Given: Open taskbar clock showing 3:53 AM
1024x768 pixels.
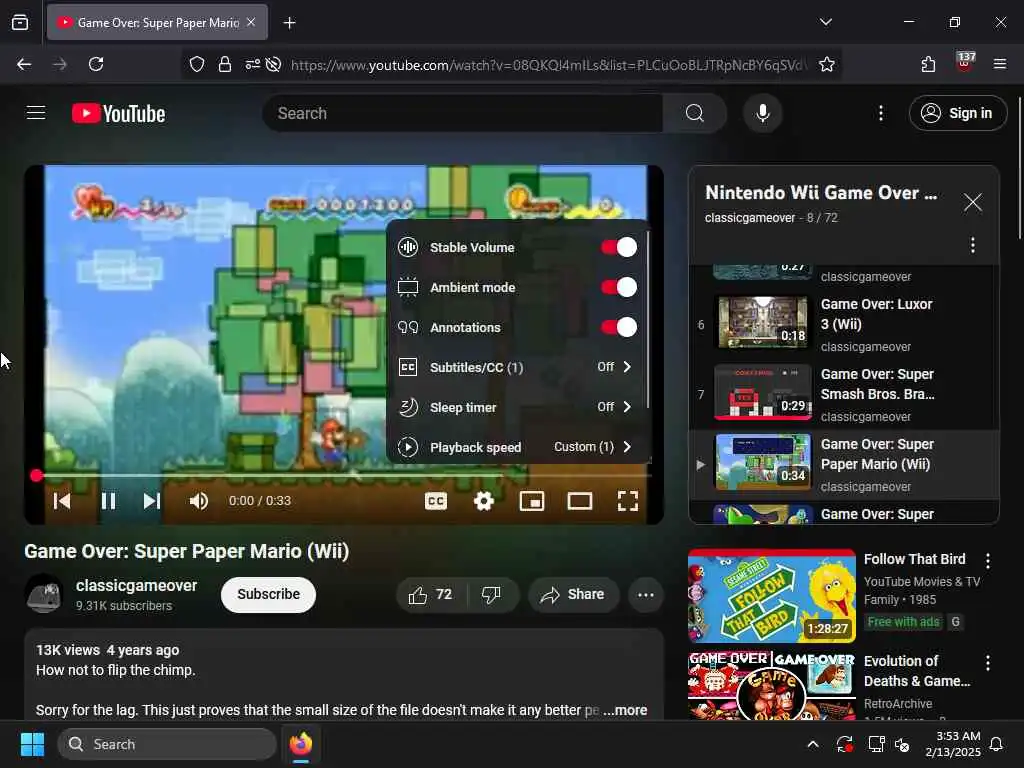Looking at the screenshot, I should 953,744.
